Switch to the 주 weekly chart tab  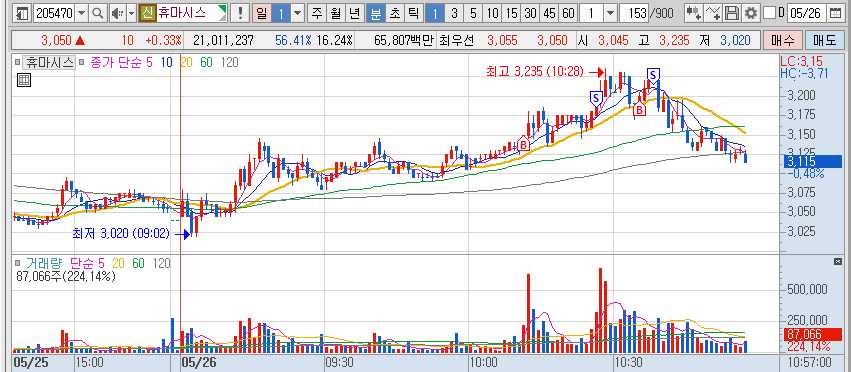click(x=316, y=13)
